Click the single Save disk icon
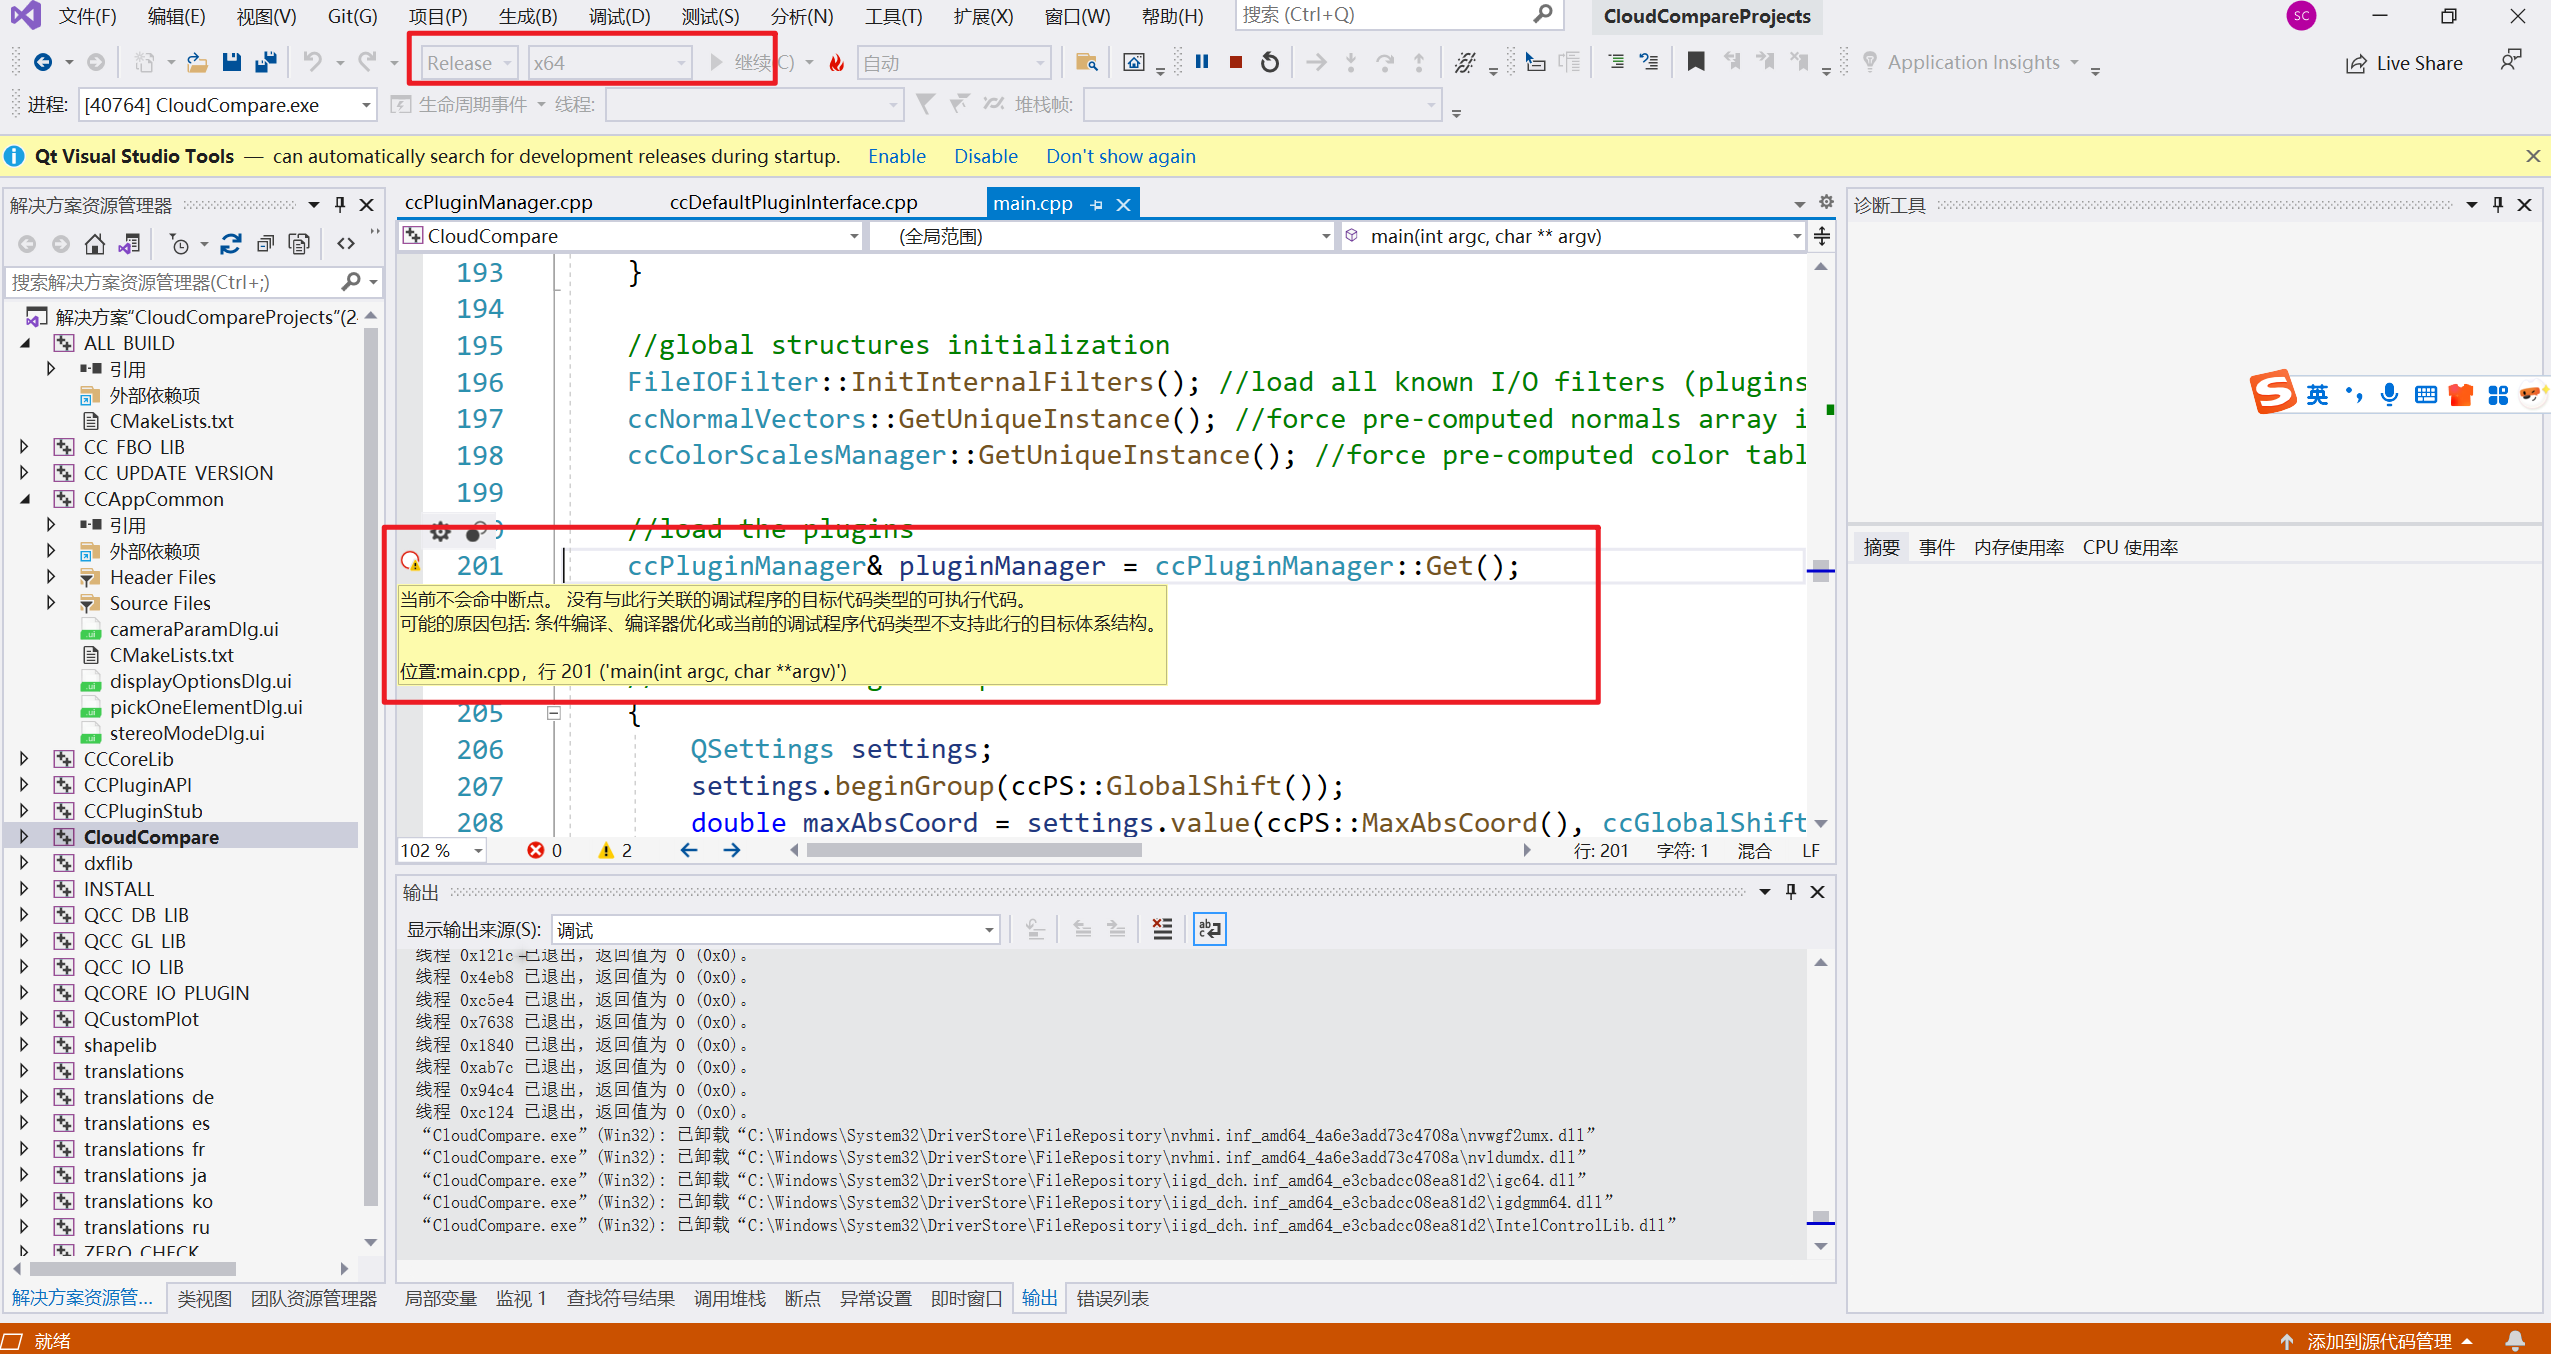 [x=231, y=62]
